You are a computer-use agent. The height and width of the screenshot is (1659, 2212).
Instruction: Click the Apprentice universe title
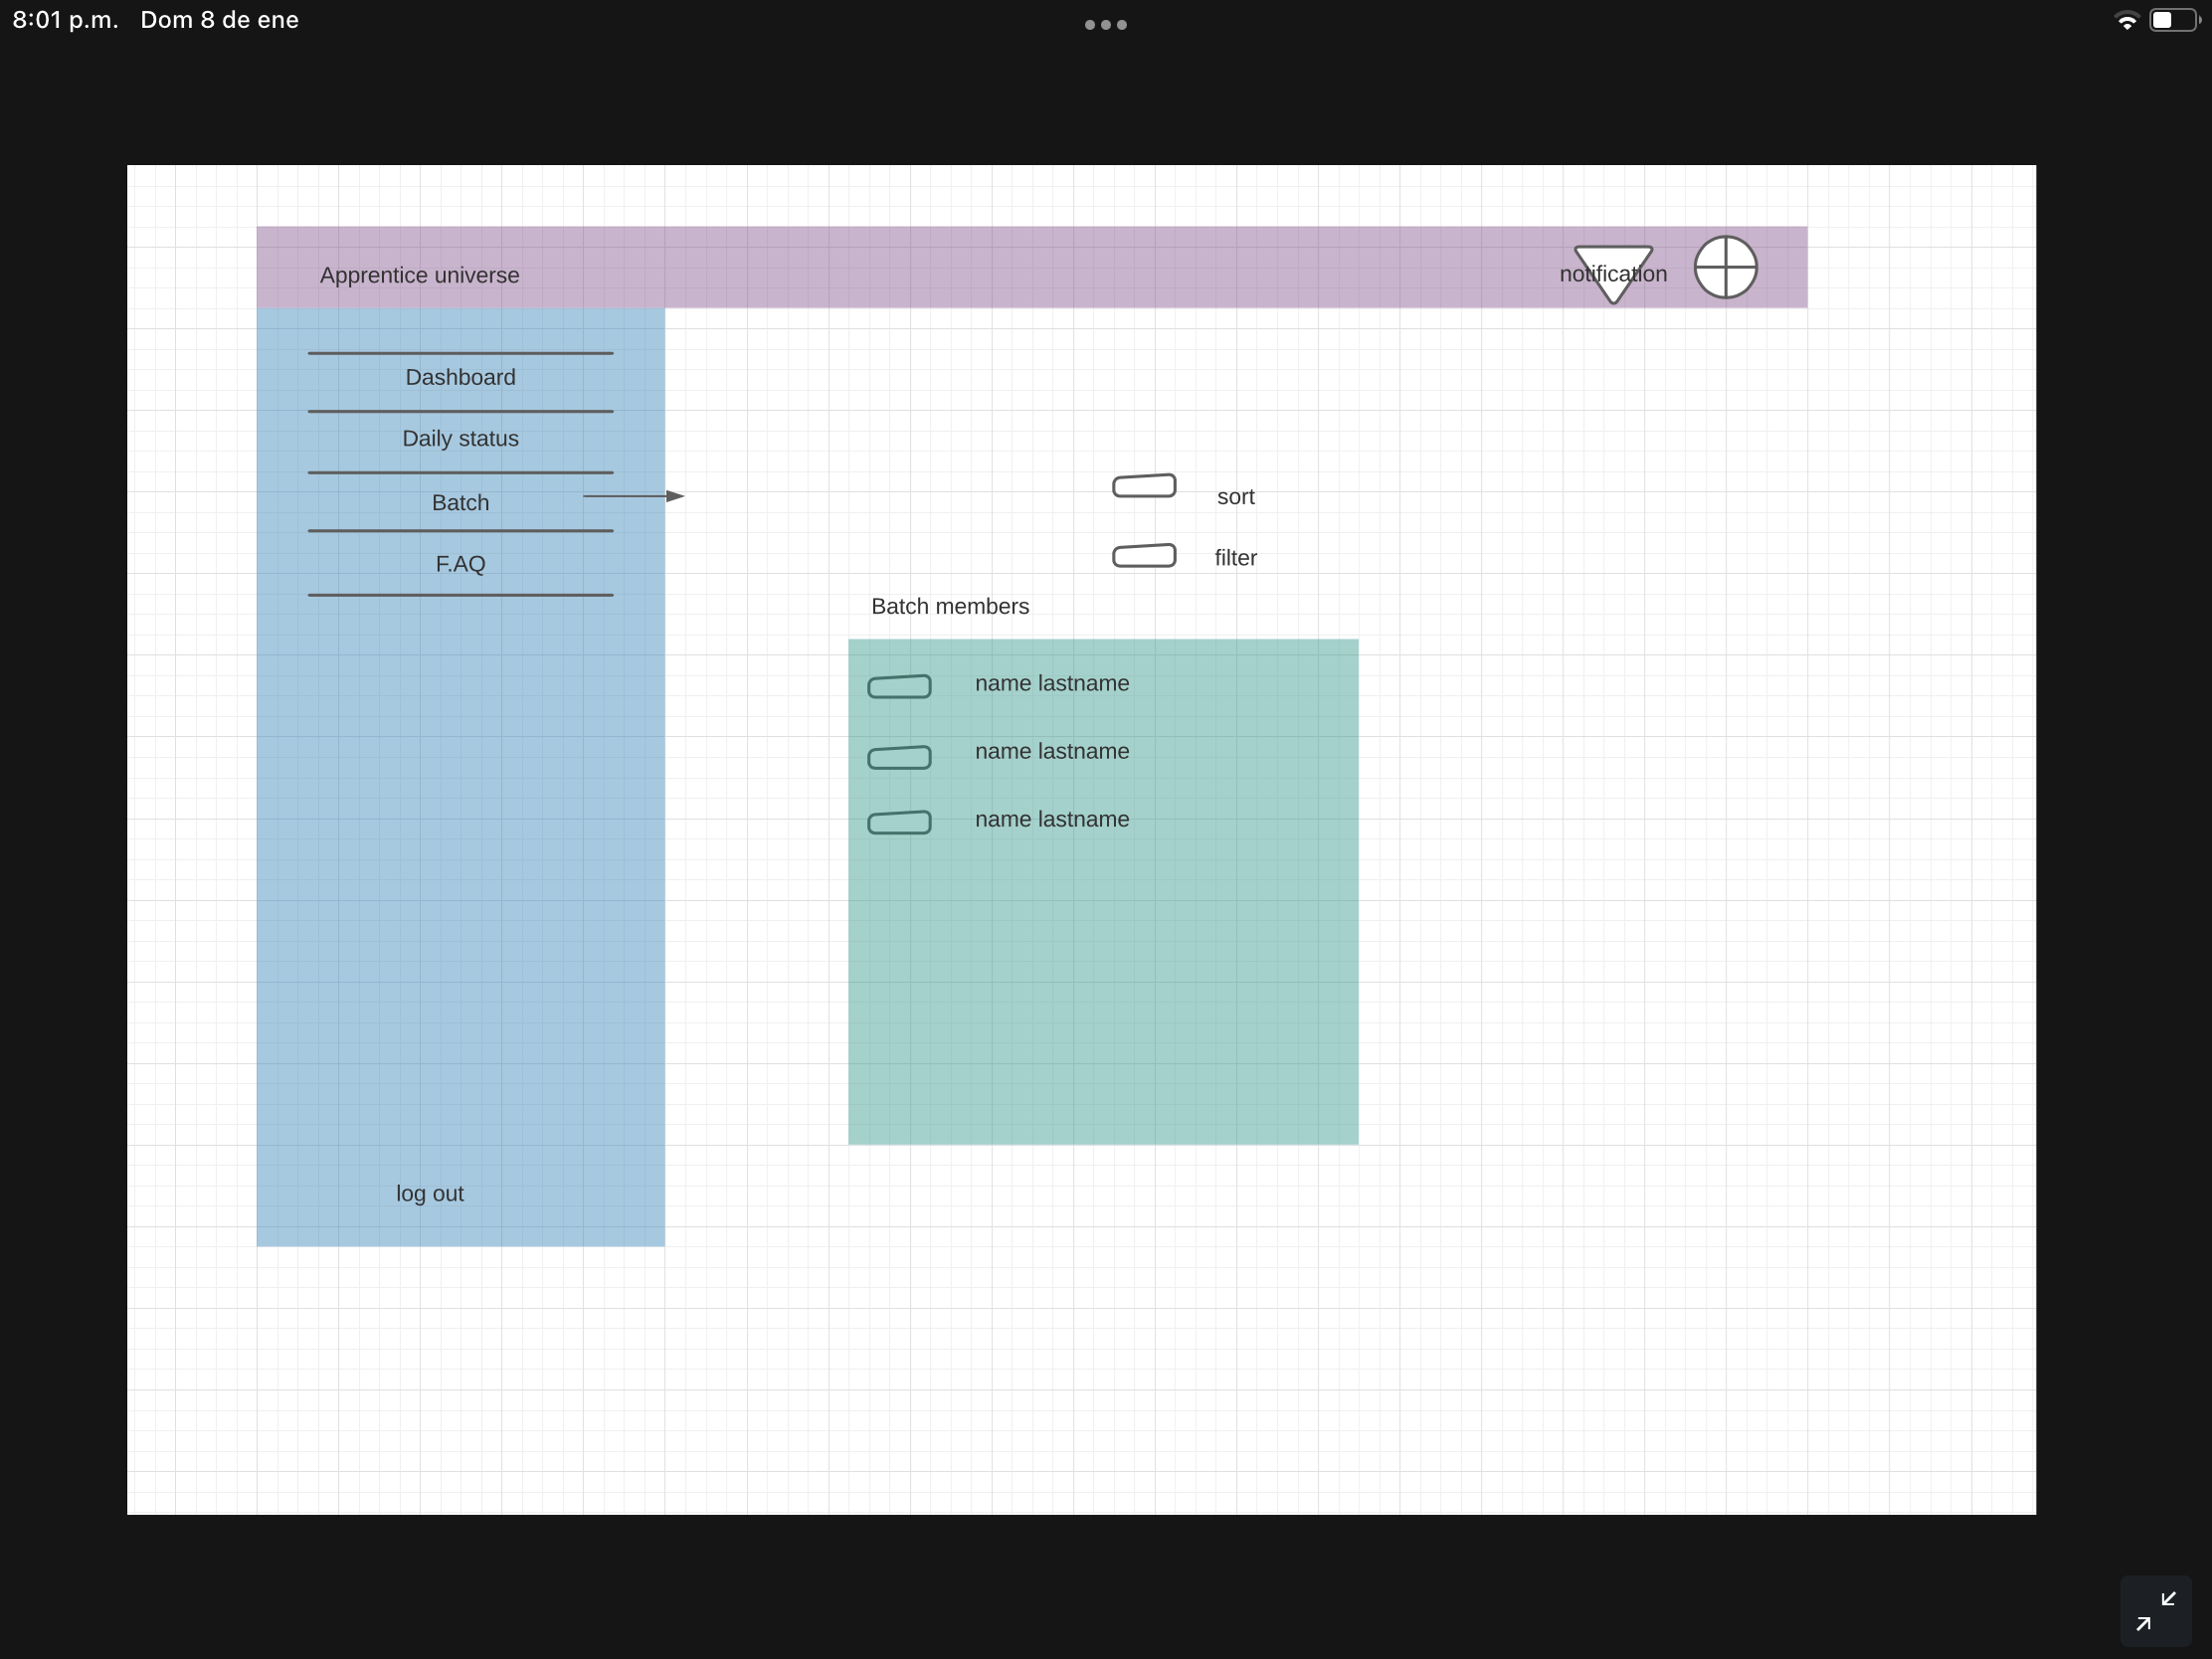tap(419, 275)
